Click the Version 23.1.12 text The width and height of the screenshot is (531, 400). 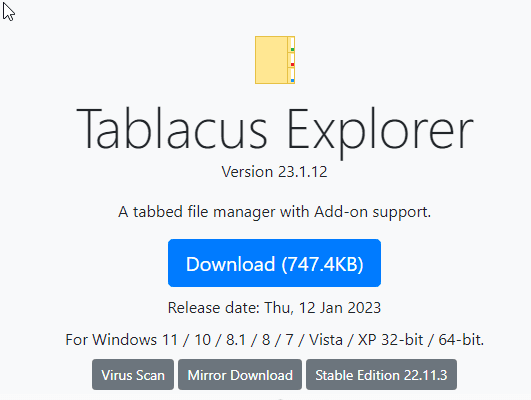pyautogui.click(x=274, y=172)
